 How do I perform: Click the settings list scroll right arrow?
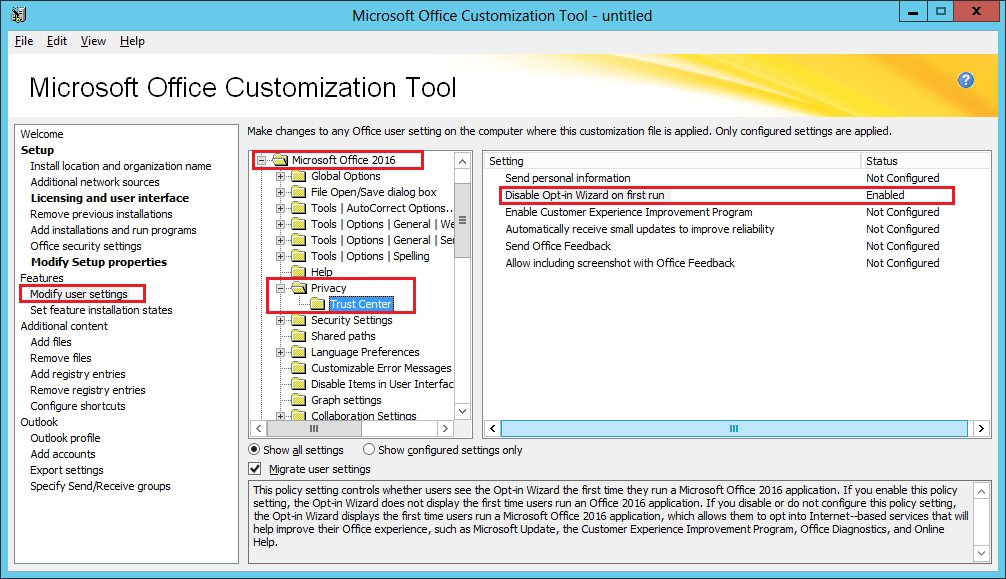click(981, 428)
